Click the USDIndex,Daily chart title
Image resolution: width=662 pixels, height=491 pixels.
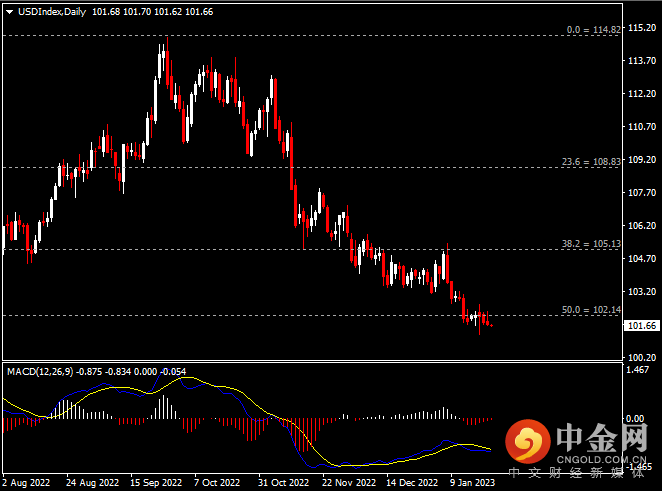coord(52,12)
